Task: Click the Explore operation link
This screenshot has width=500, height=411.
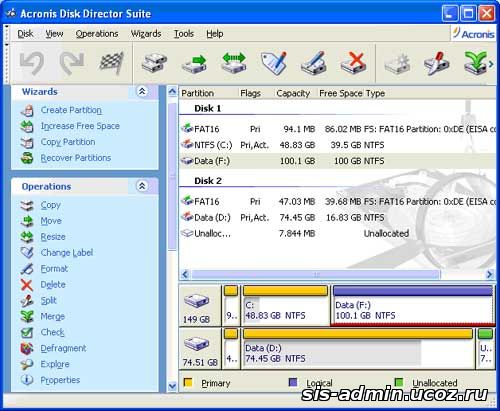Action: tap(55, 364)
